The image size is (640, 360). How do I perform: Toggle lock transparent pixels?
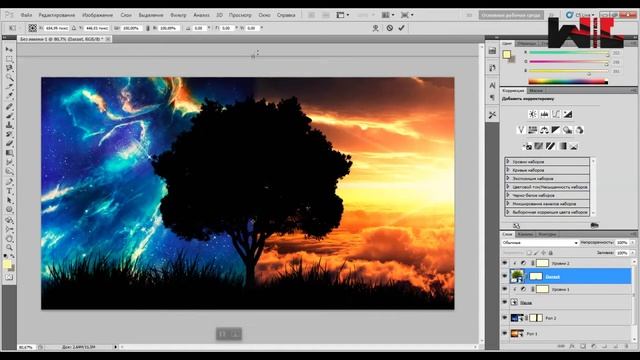click(x=529, y=253)
